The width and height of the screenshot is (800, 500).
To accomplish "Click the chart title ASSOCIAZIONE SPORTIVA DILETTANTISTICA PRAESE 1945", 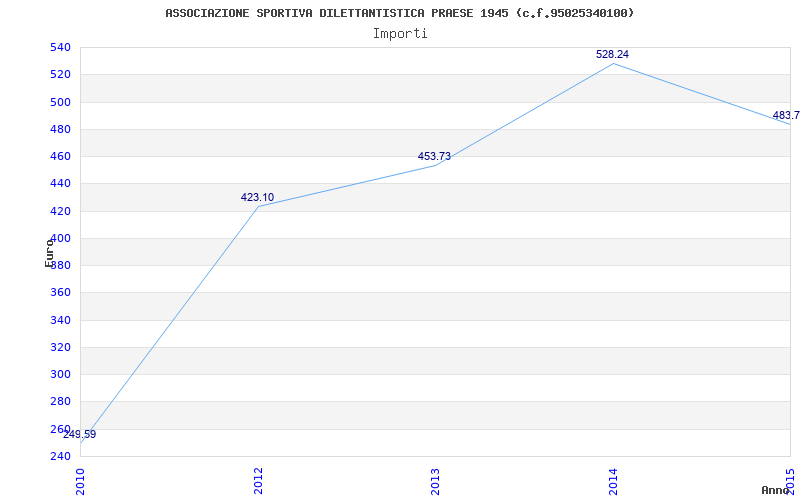I will [399, 13].
